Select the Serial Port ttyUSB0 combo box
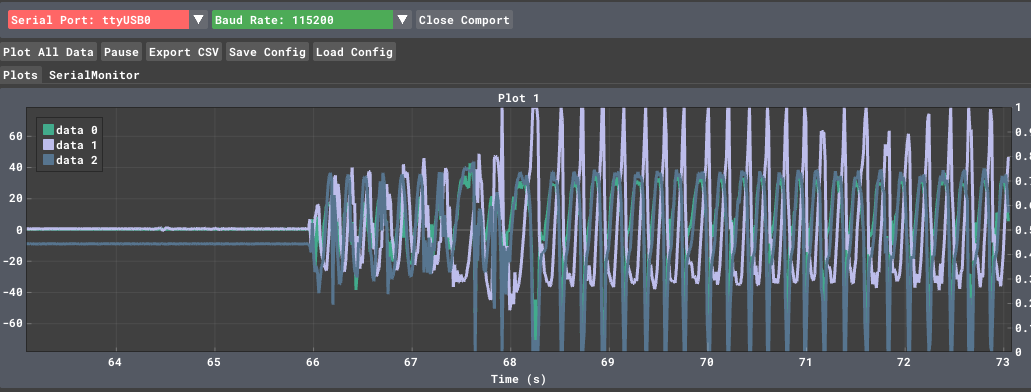Viewport: 1031px width, 392px height. 99,20
